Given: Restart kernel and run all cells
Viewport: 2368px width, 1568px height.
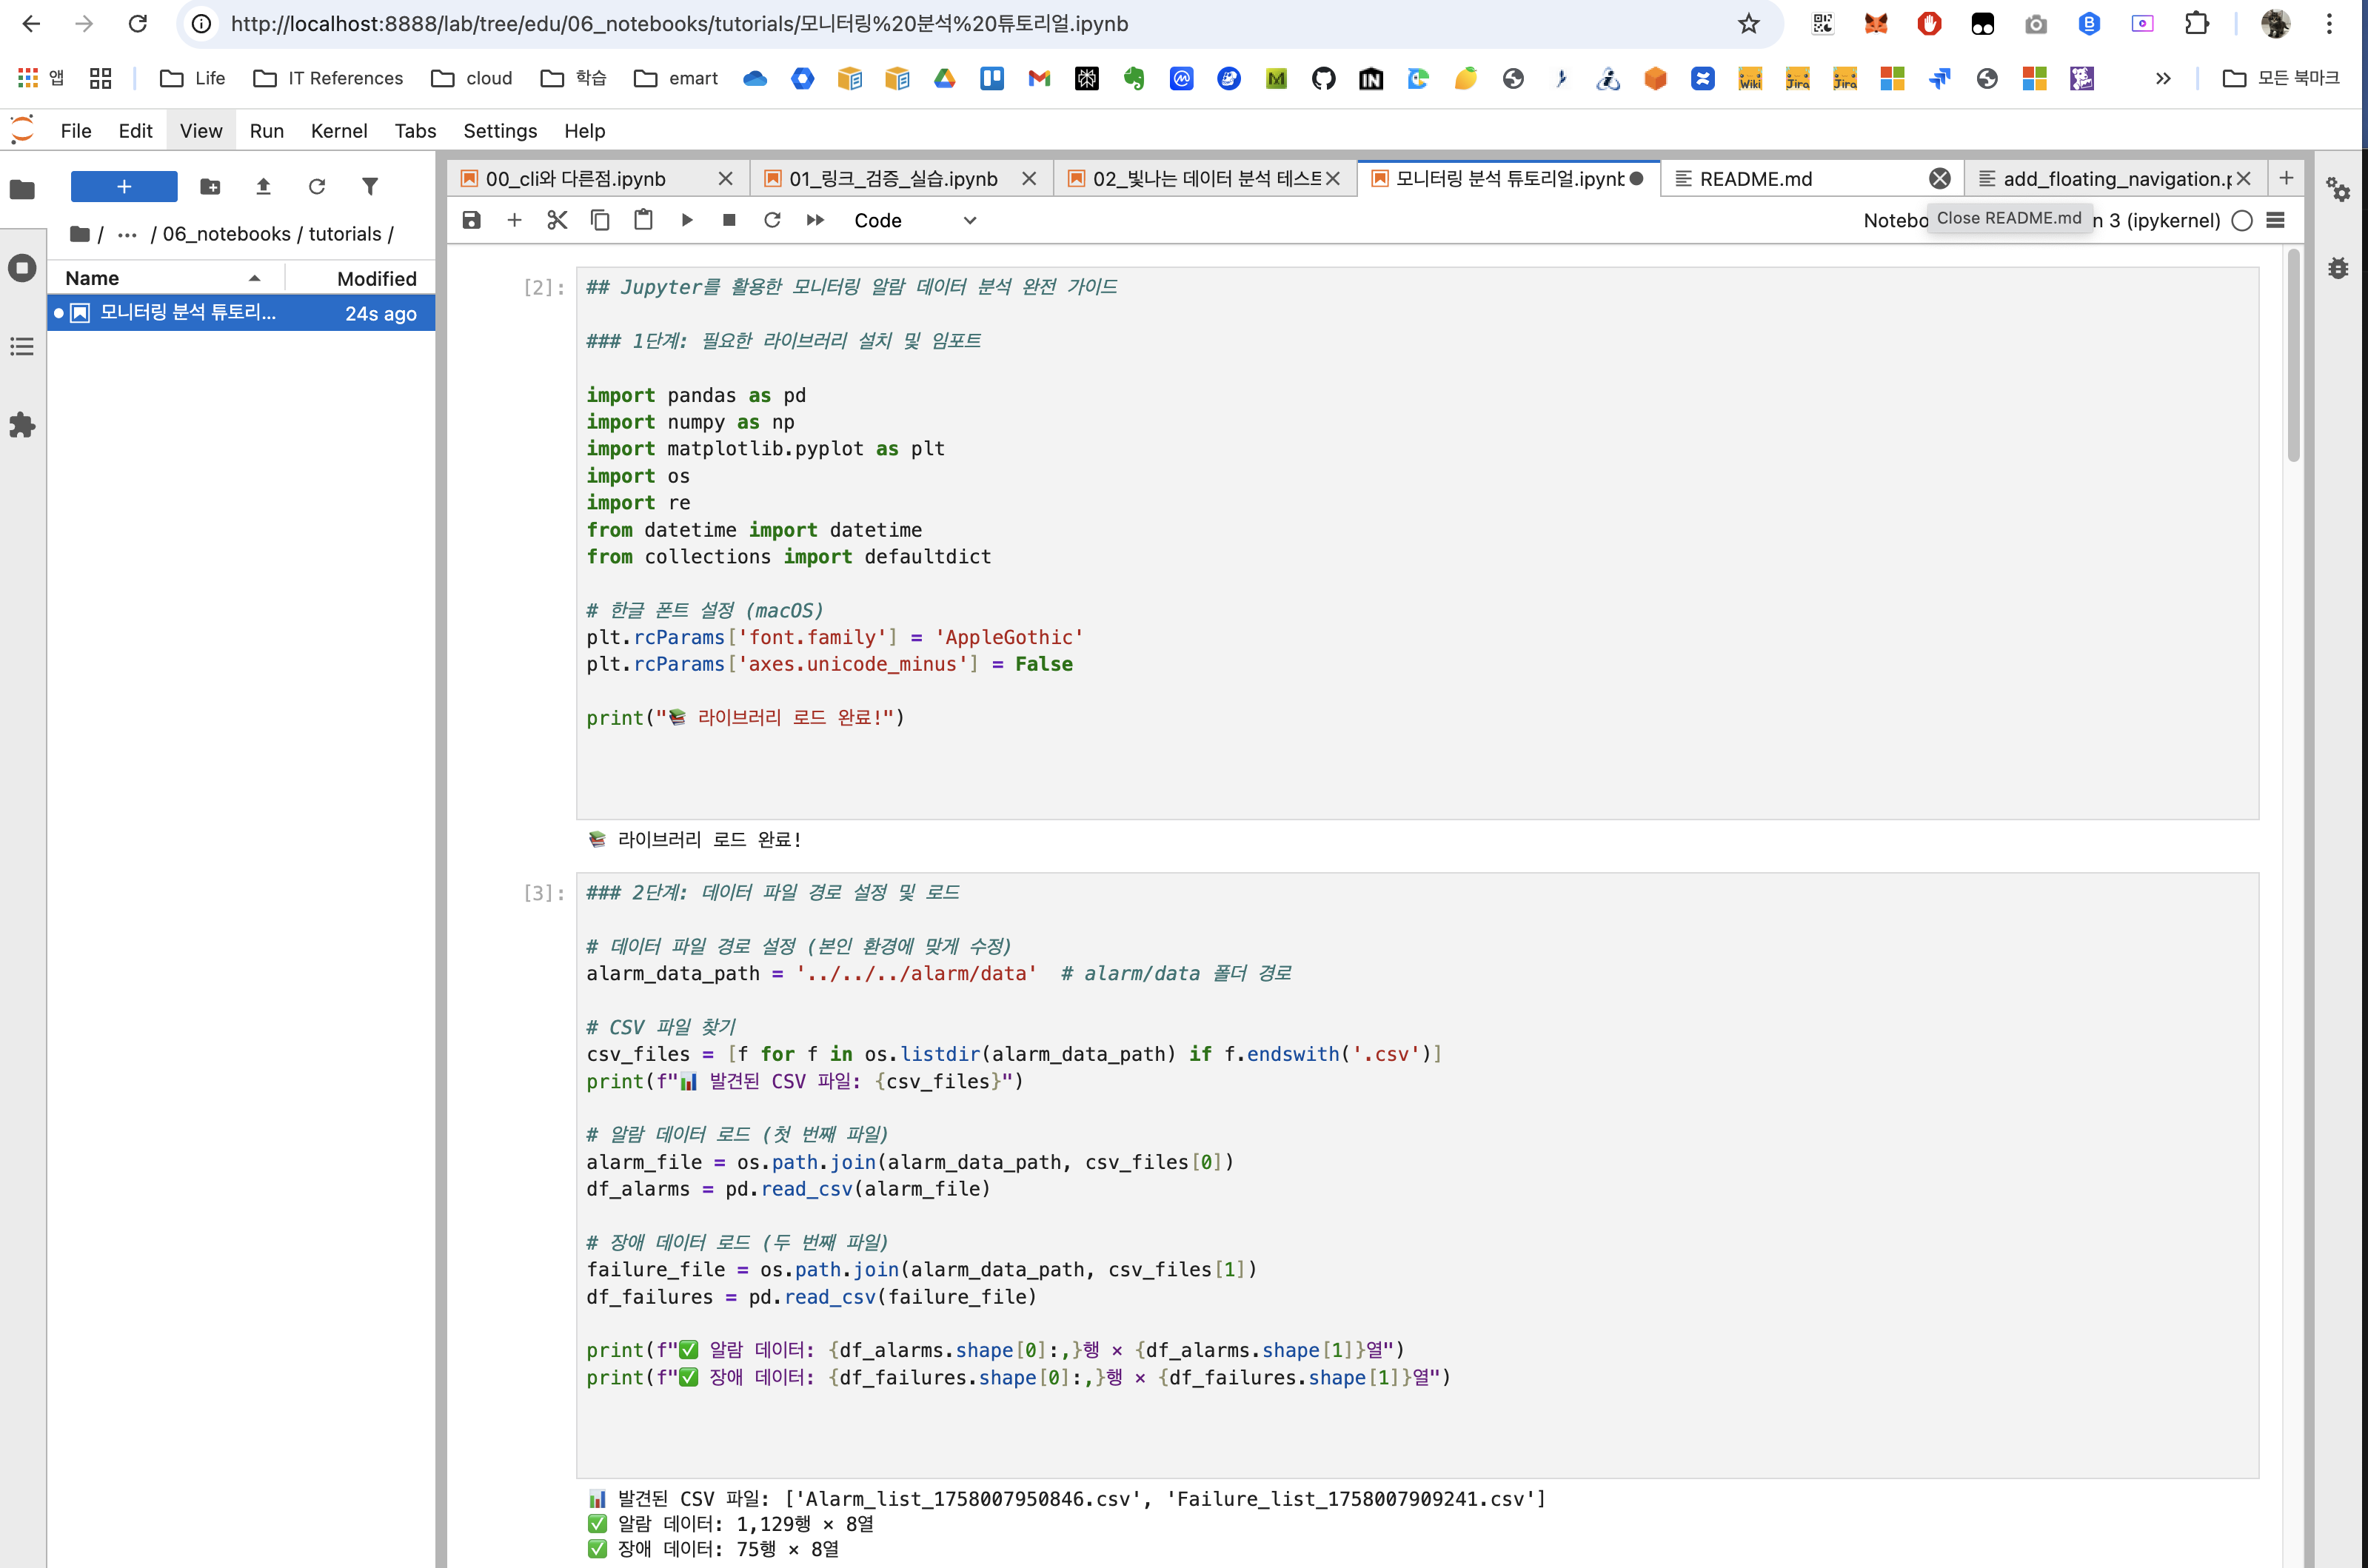Looking at the screenshot, I should click(x=815, y=220).
